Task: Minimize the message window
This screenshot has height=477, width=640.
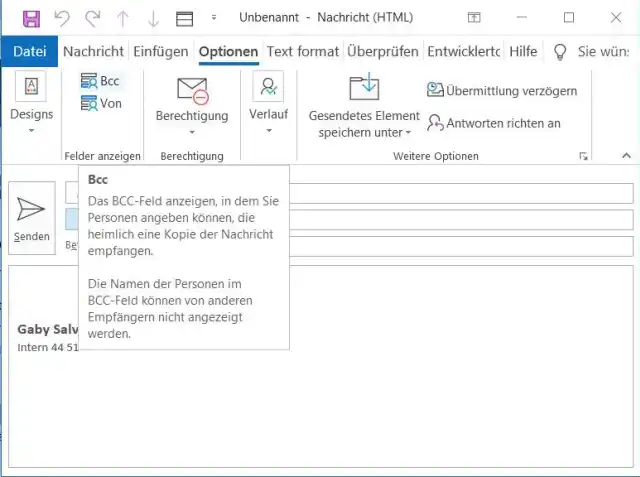Action: tap(522, 18)
